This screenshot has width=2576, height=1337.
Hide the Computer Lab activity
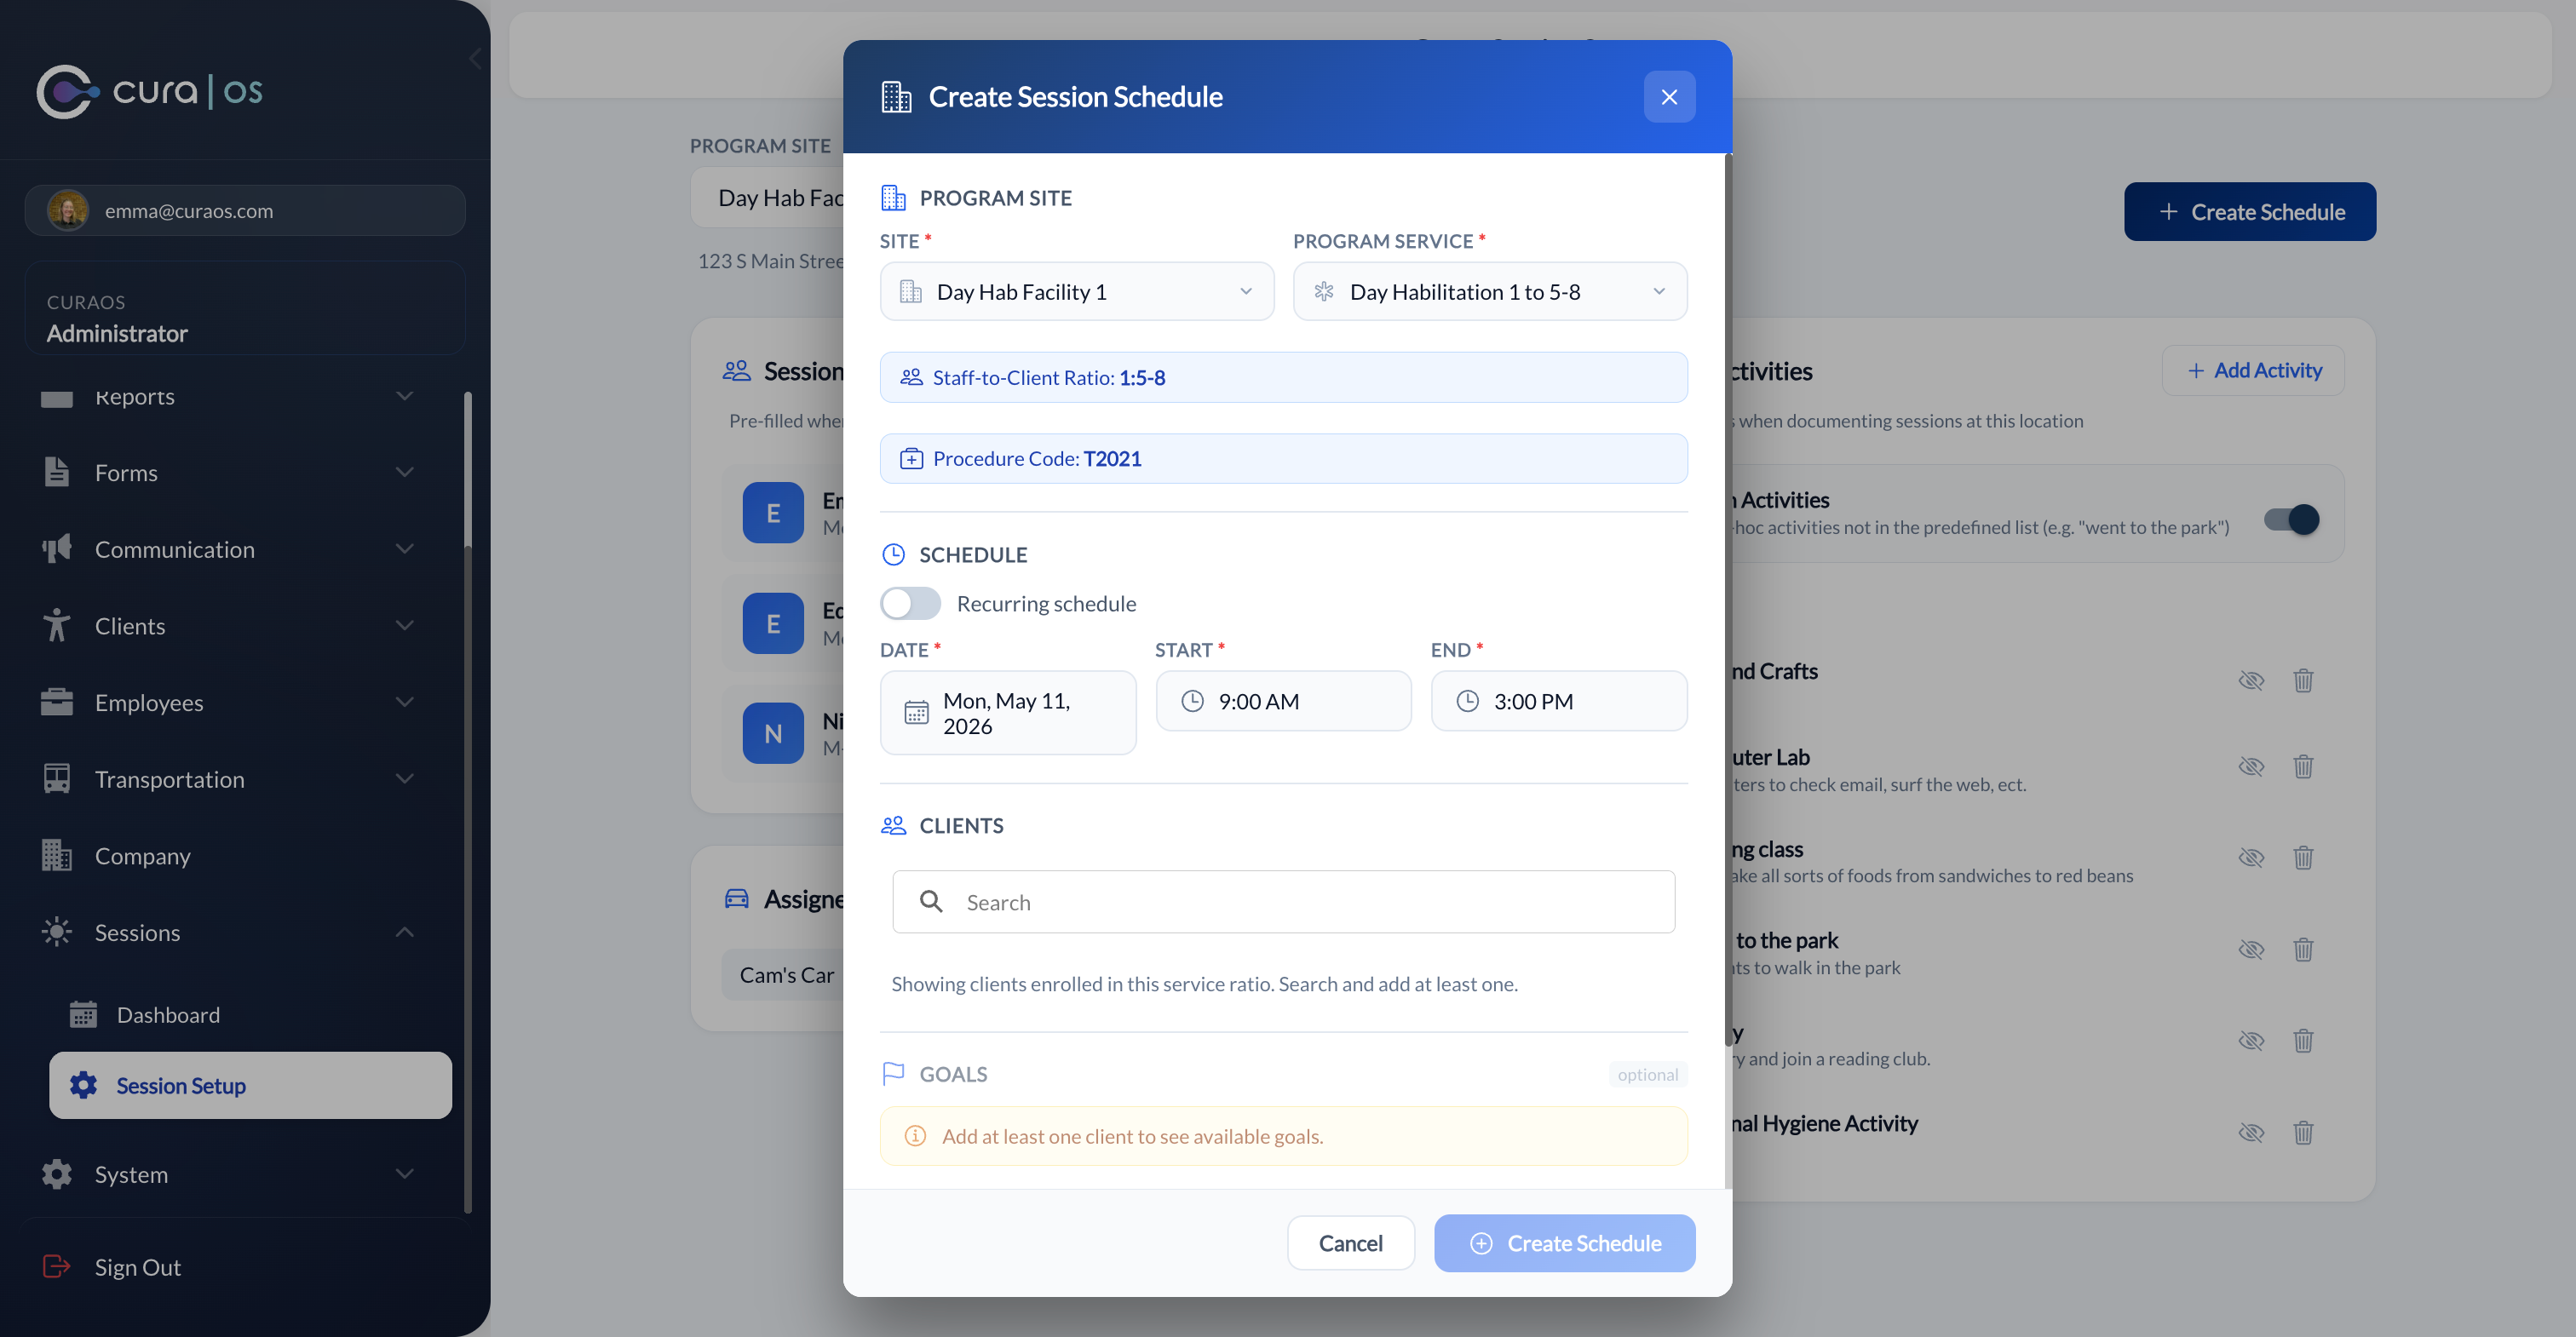point(2250,766)
